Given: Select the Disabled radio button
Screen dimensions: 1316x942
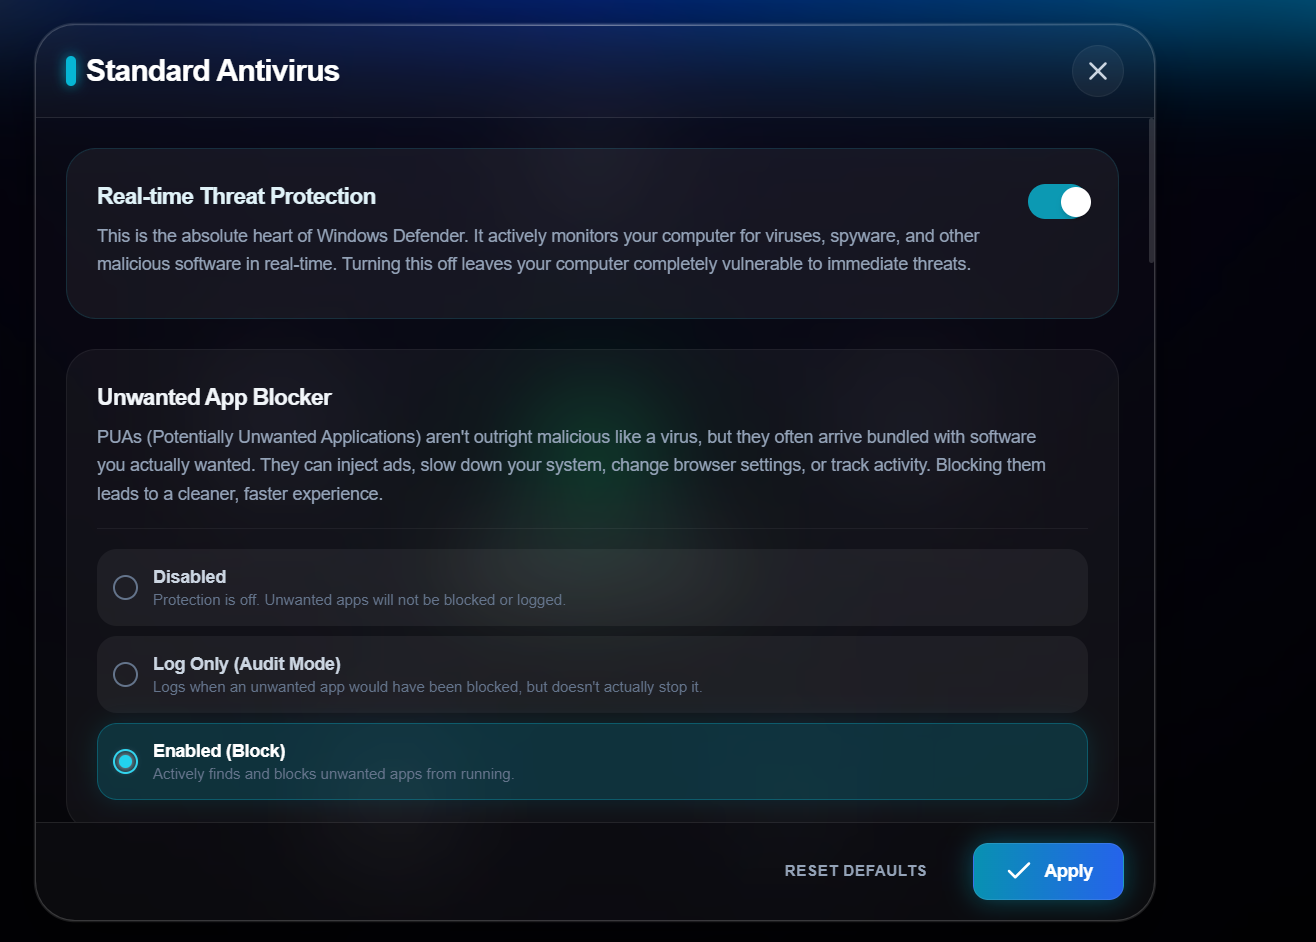Looking at the screenshot, I should 125,587.
